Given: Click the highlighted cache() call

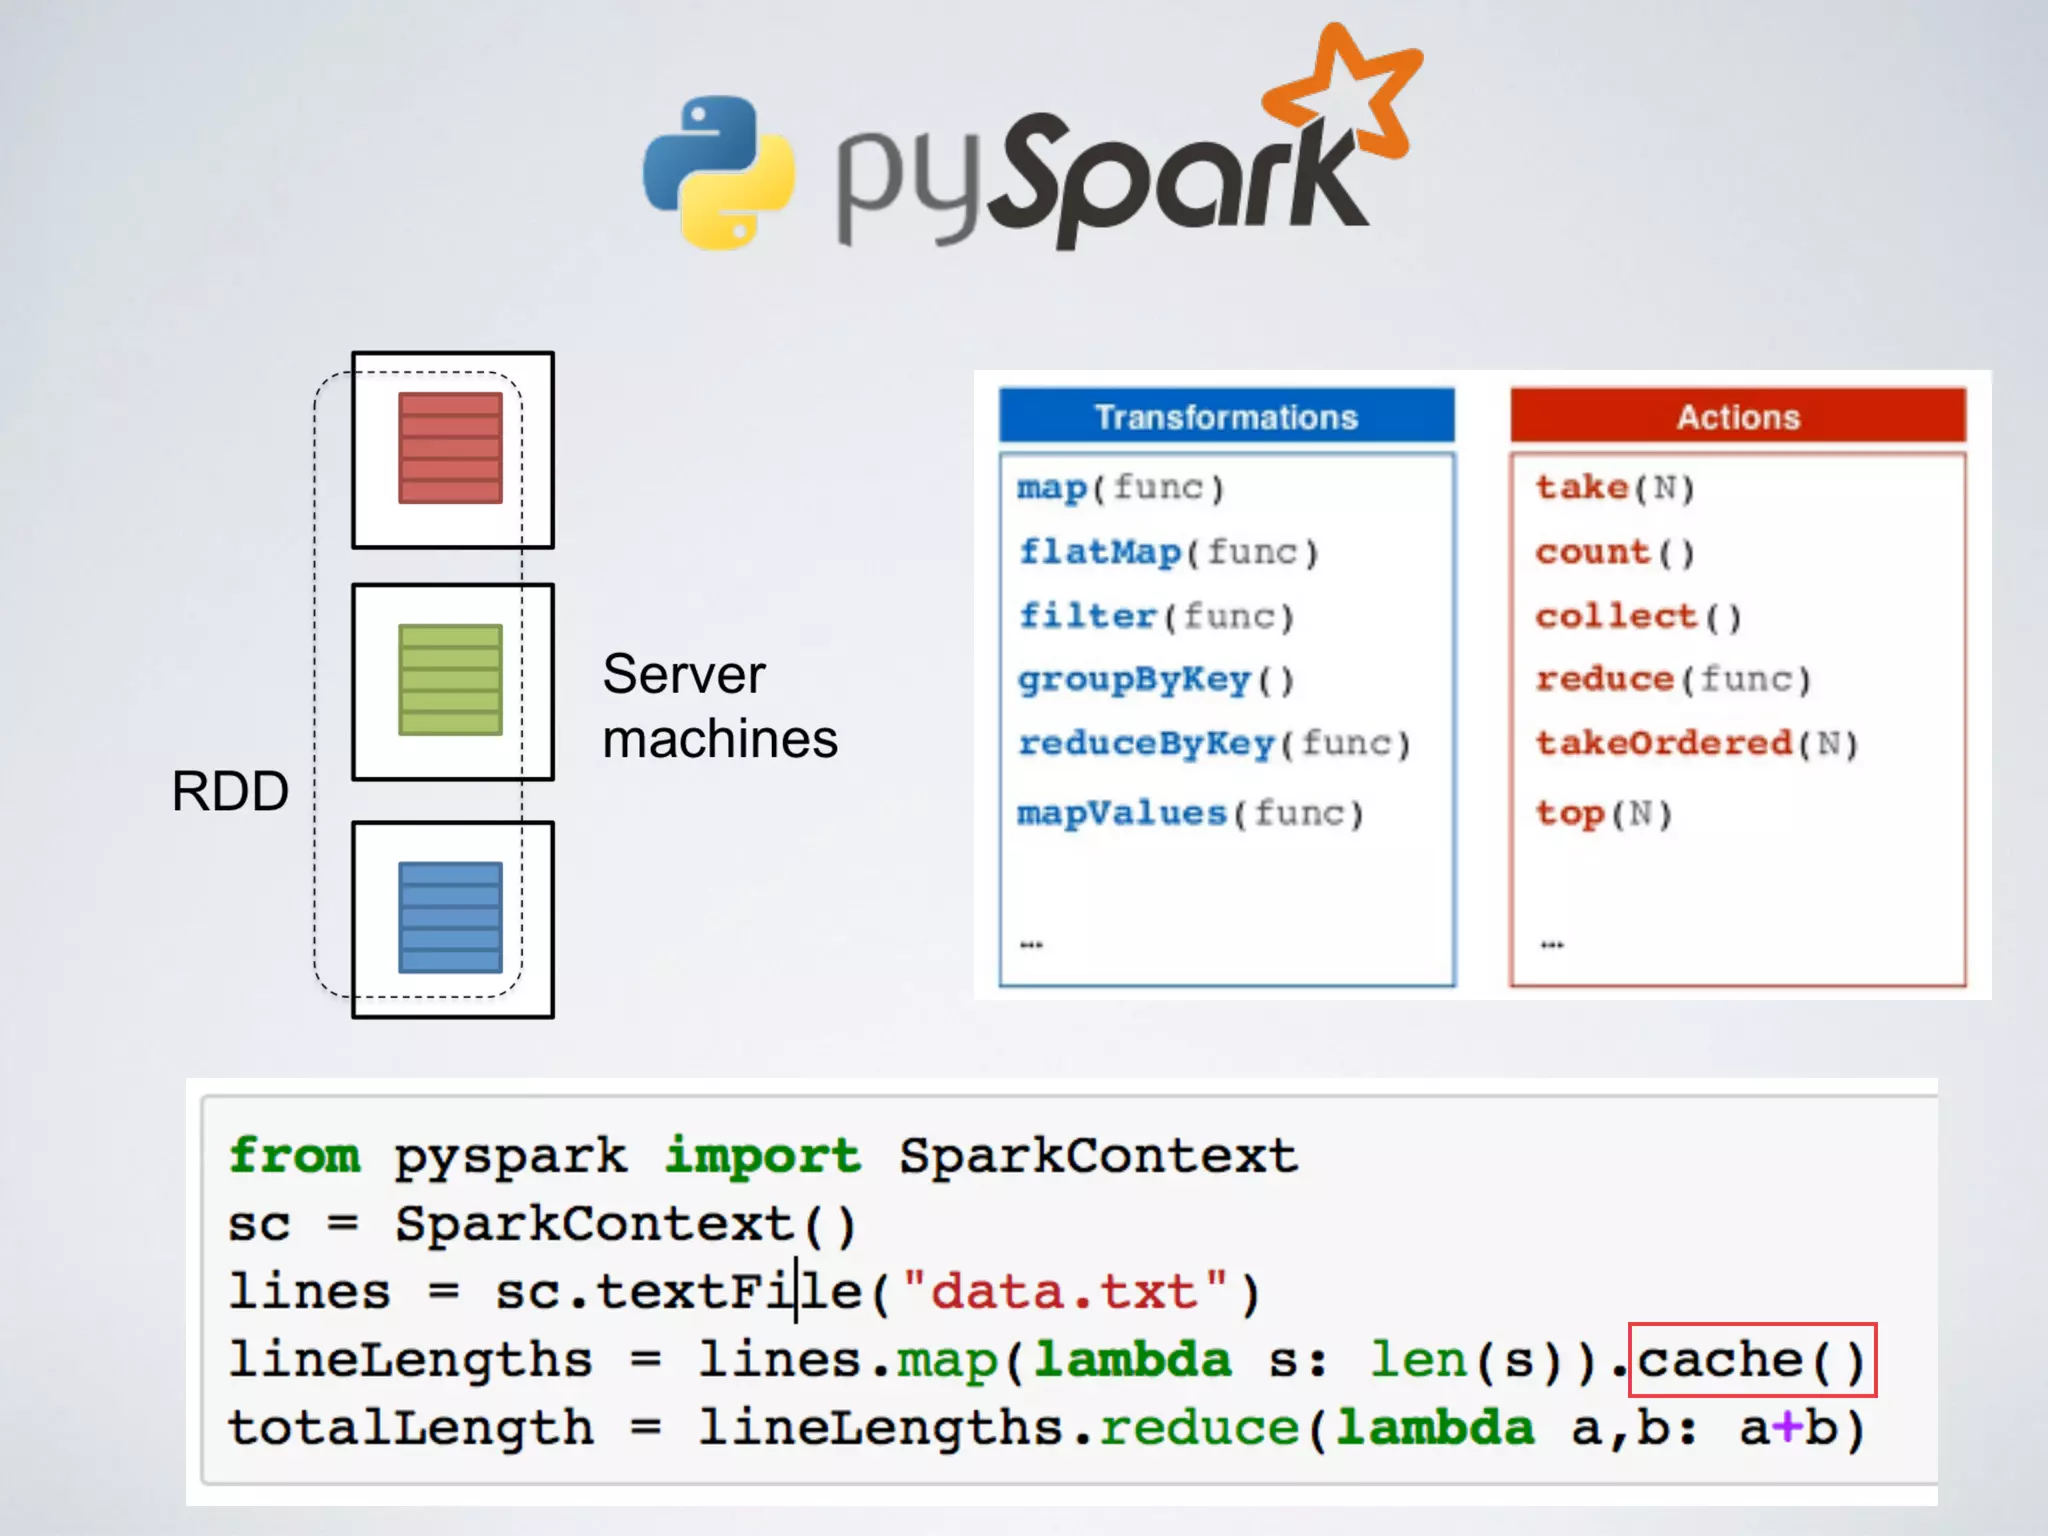Looking at the screenshot, I should [x=1752, y=1360].
